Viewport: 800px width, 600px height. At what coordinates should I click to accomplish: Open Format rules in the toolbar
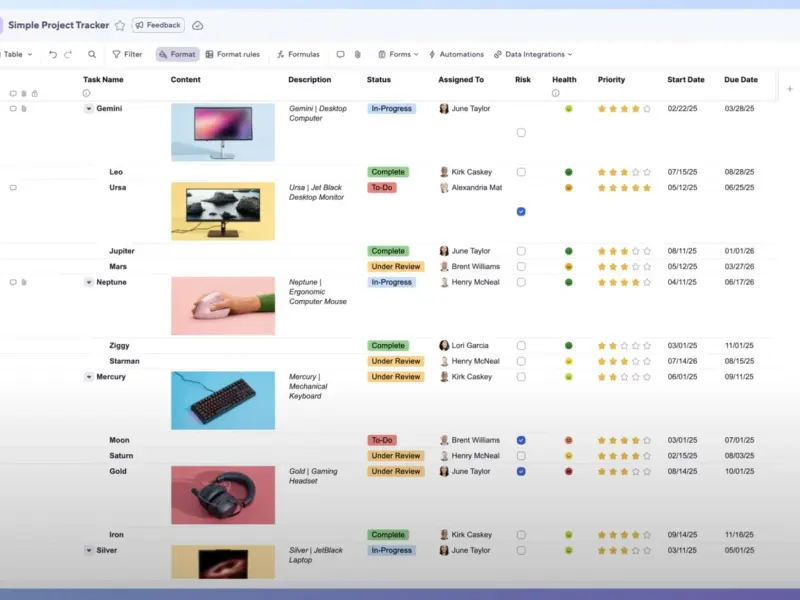coord(232,54)
